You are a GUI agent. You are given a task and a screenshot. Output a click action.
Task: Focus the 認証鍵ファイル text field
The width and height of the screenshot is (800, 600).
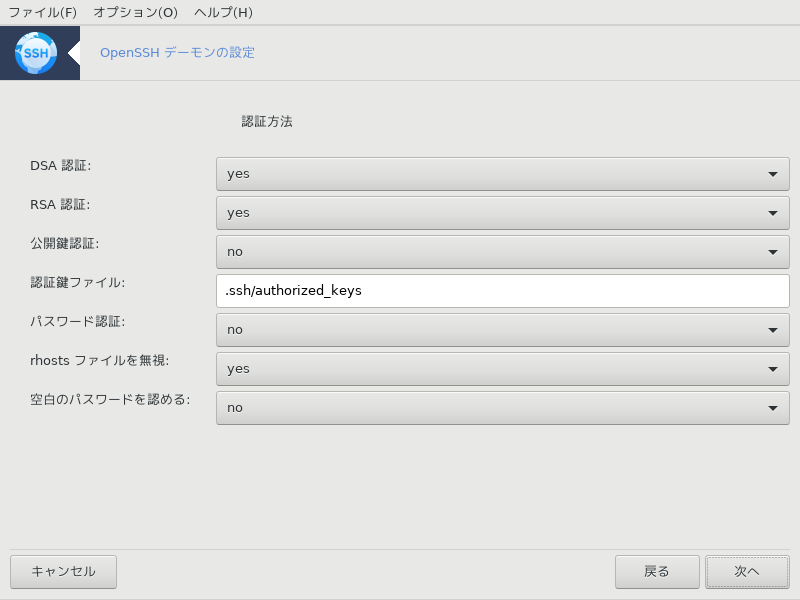point(503,291)
